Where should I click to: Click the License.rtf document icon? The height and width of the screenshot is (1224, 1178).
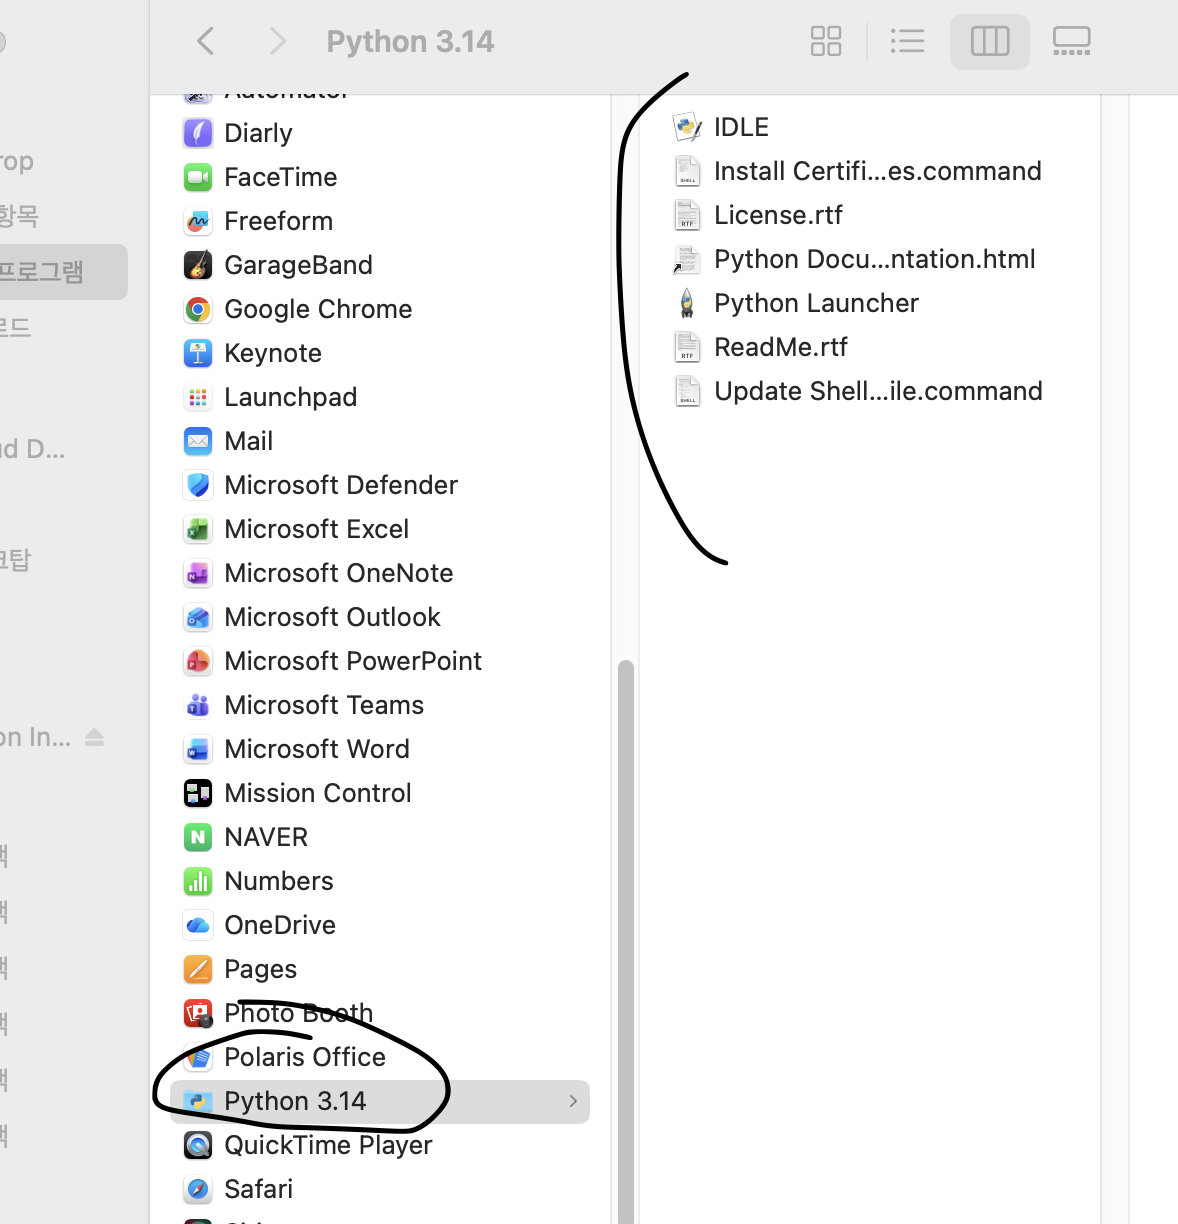pyautogui.click(x=687, y=215)
